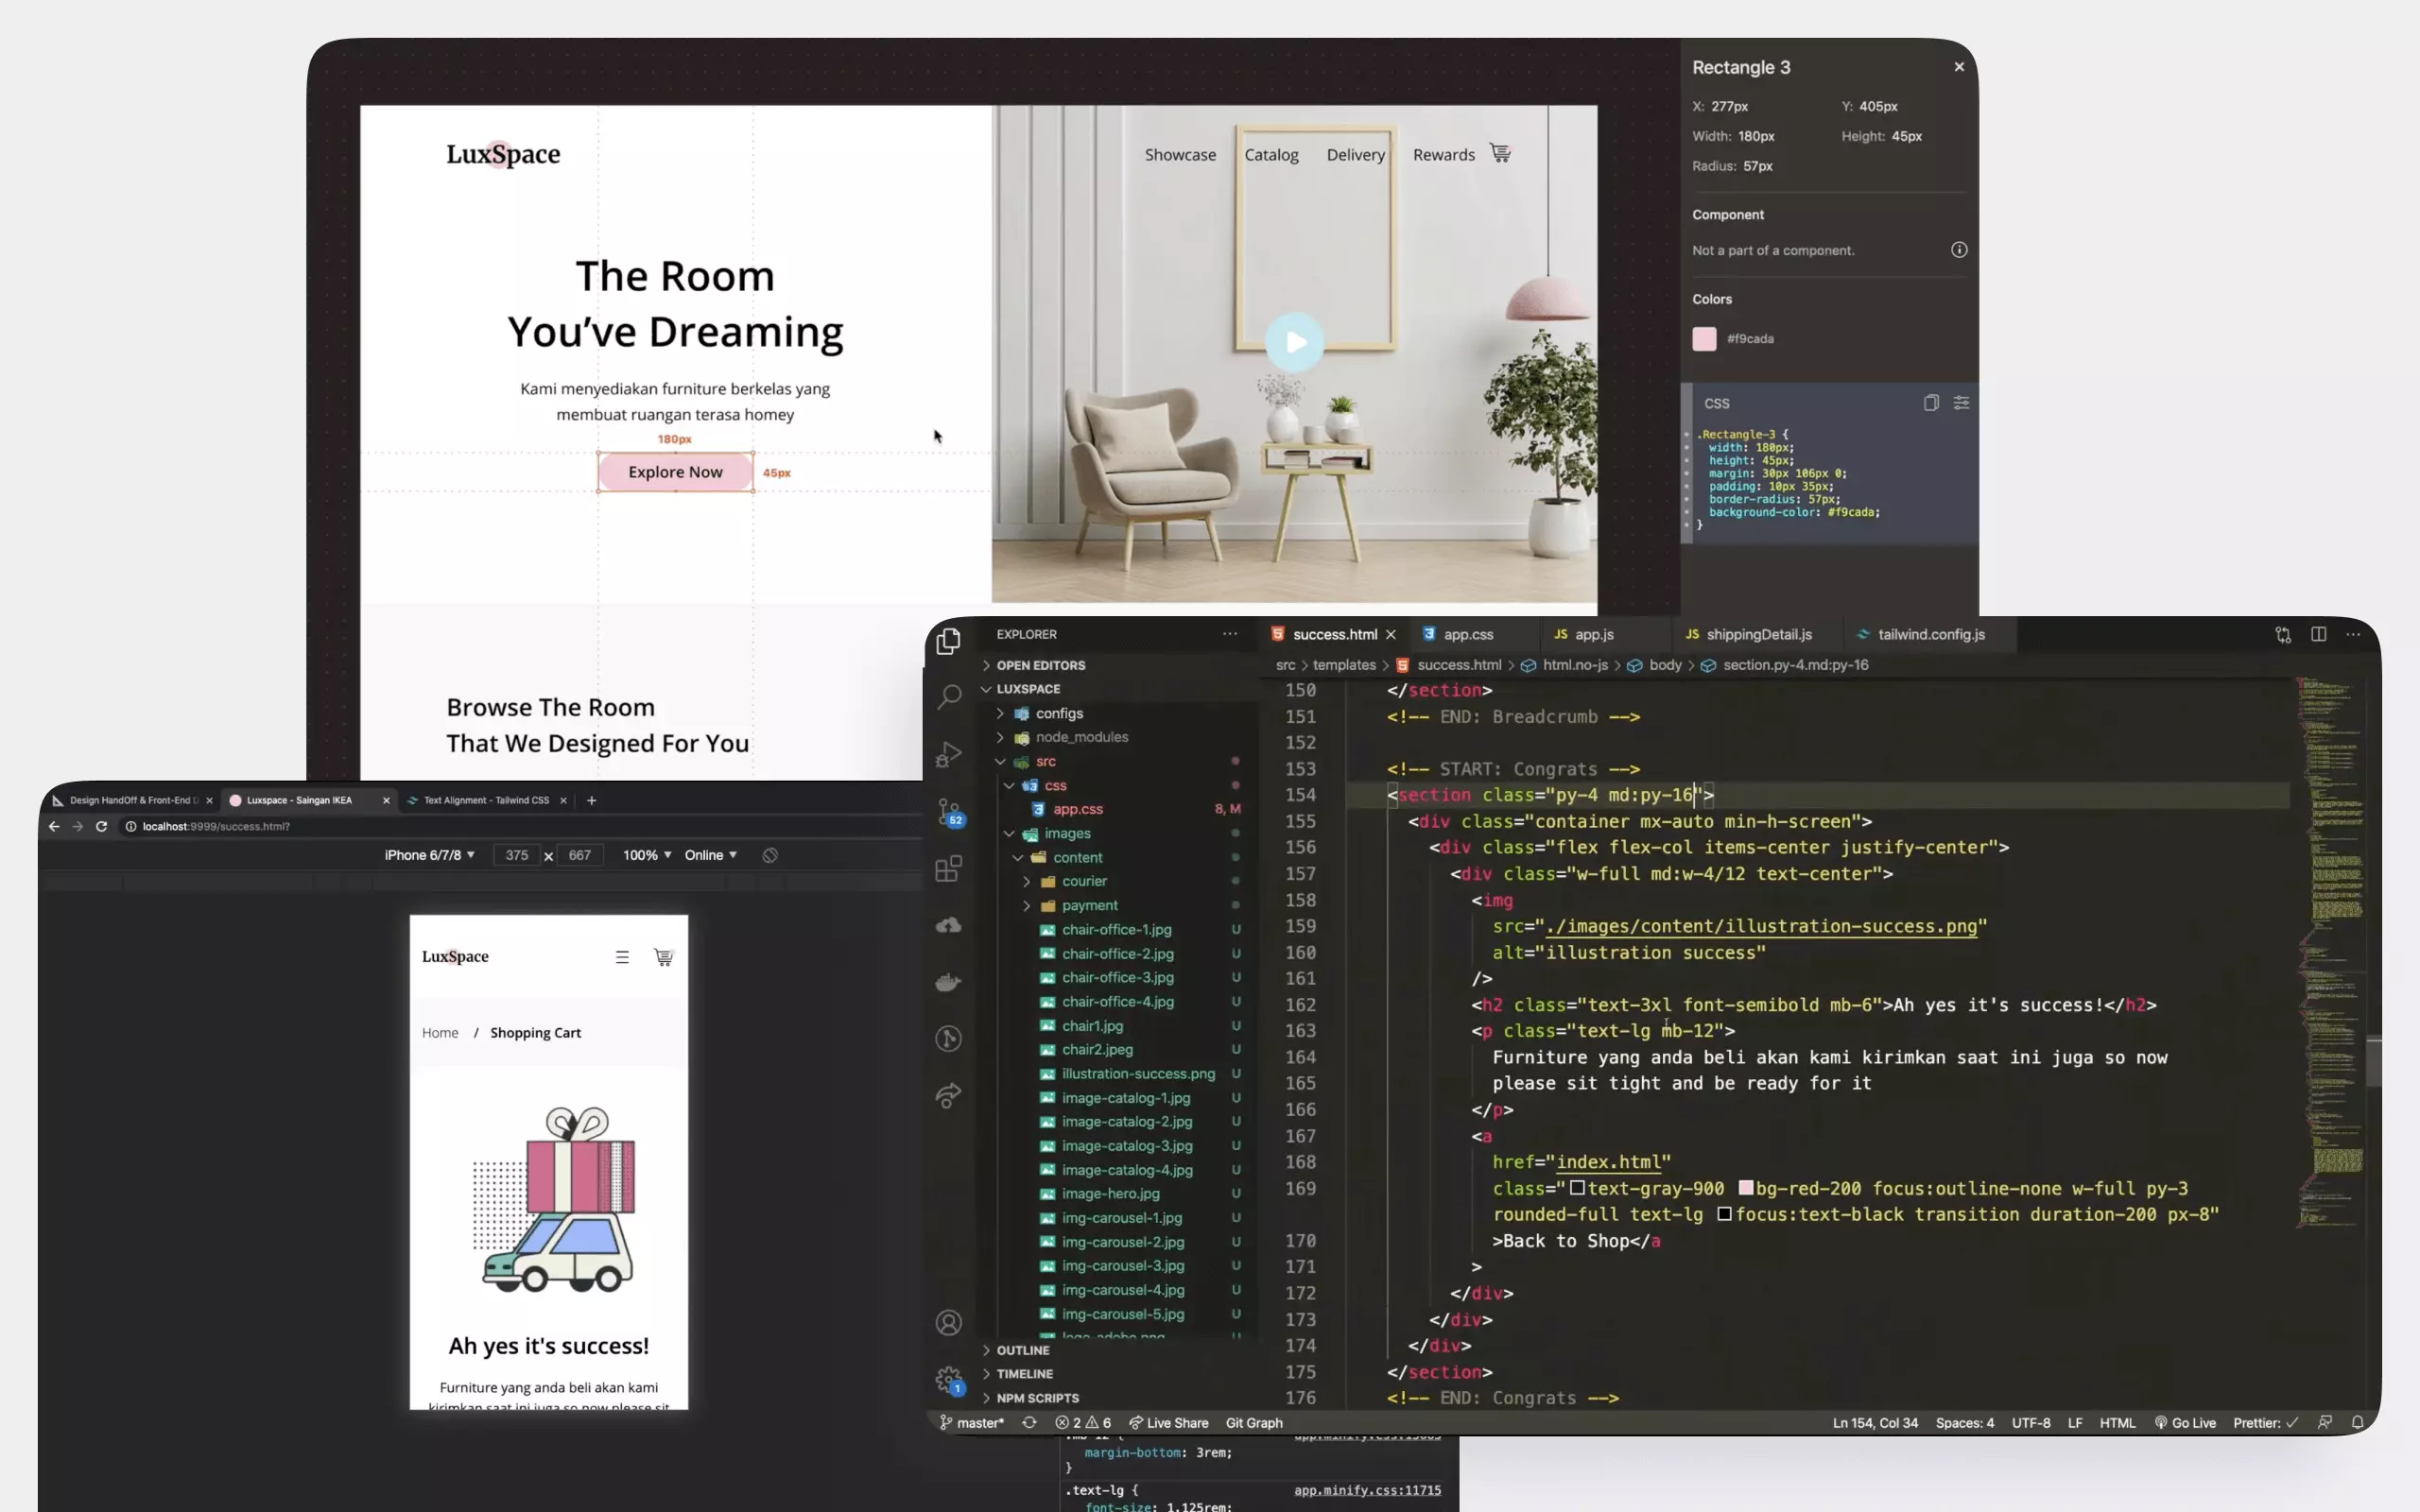The image size is (2420, 1512).
Task: Open editor more actions ellipsis
Action: pyautogui.click(x=2353, y=634)
